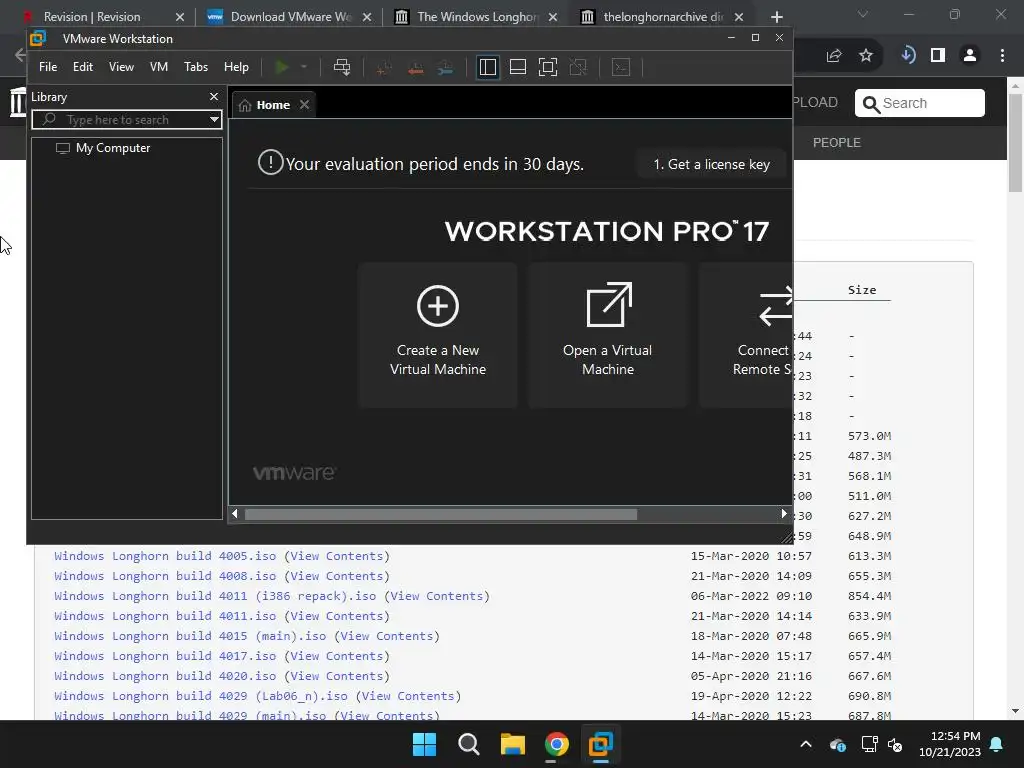Open the Help menu in VMware
This screenshot has width=1024, height=768.
coord(236,67)
